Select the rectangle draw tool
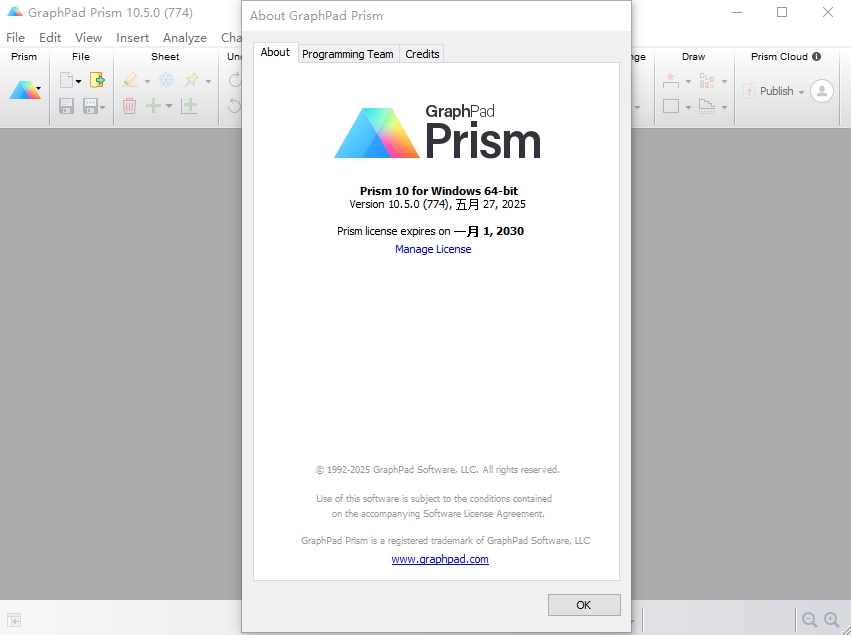This screenshot has width=851, height=635. click(671, 106)
